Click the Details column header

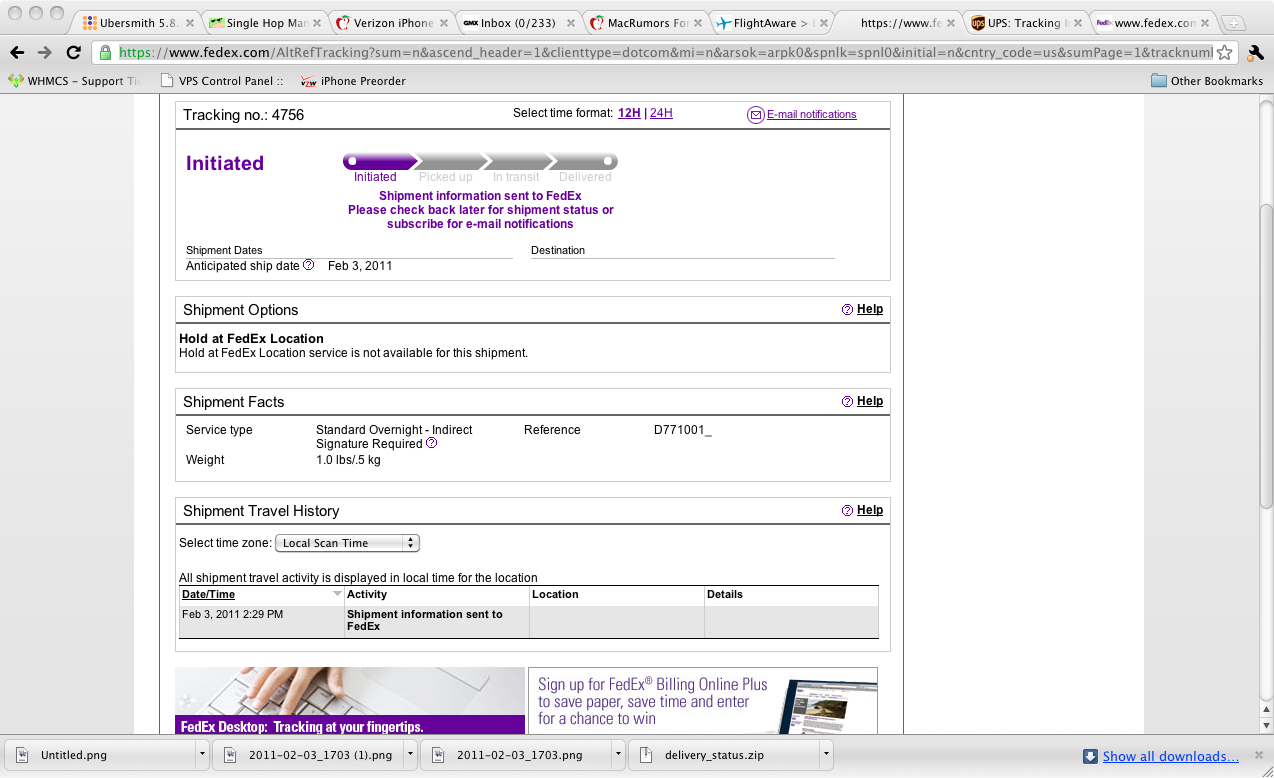tap(725, 594)
